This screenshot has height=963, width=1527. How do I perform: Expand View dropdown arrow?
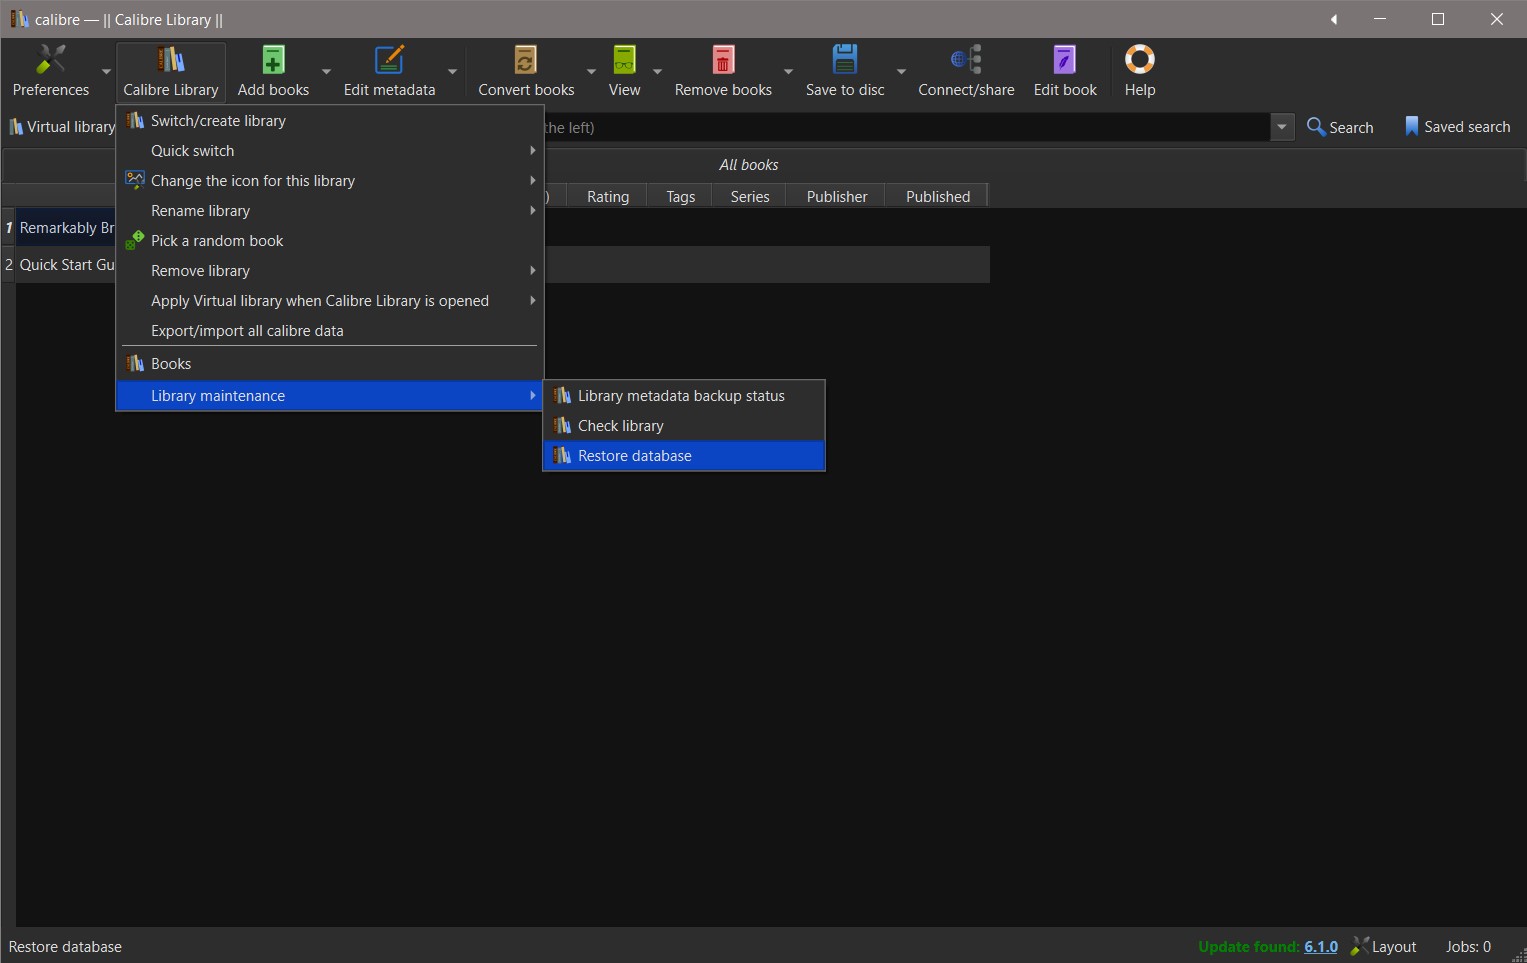(x=657, y=71)
